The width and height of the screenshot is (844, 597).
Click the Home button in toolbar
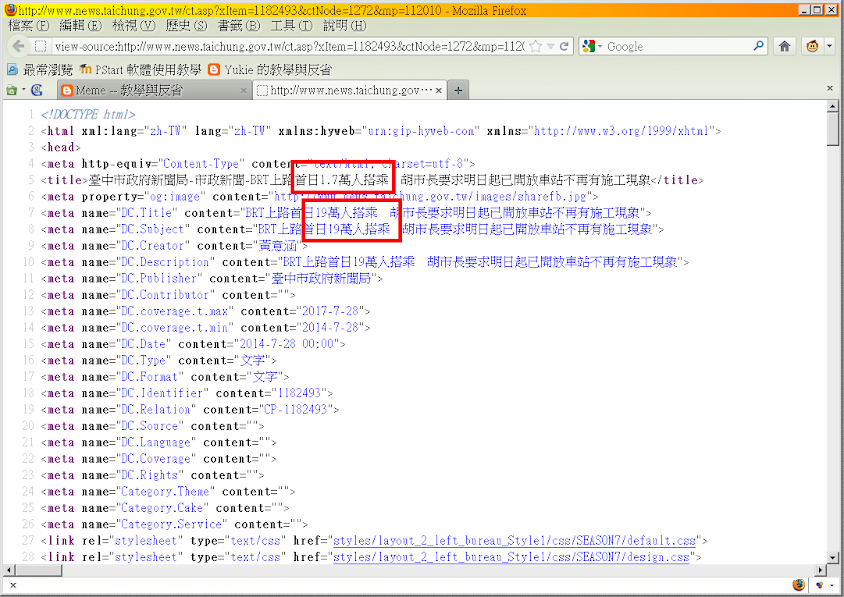click(x=785, y=47)
